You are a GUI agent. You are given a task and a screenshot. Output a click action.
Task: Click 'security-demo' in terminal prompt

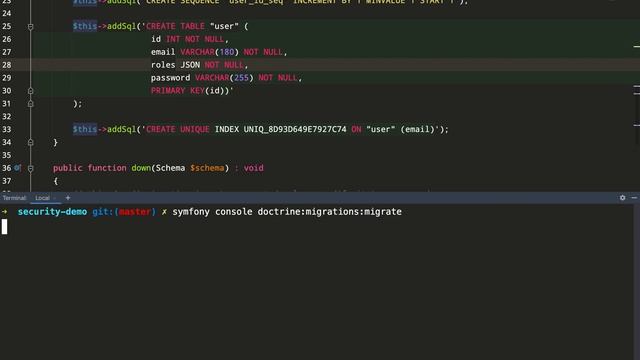pos(52,212)
